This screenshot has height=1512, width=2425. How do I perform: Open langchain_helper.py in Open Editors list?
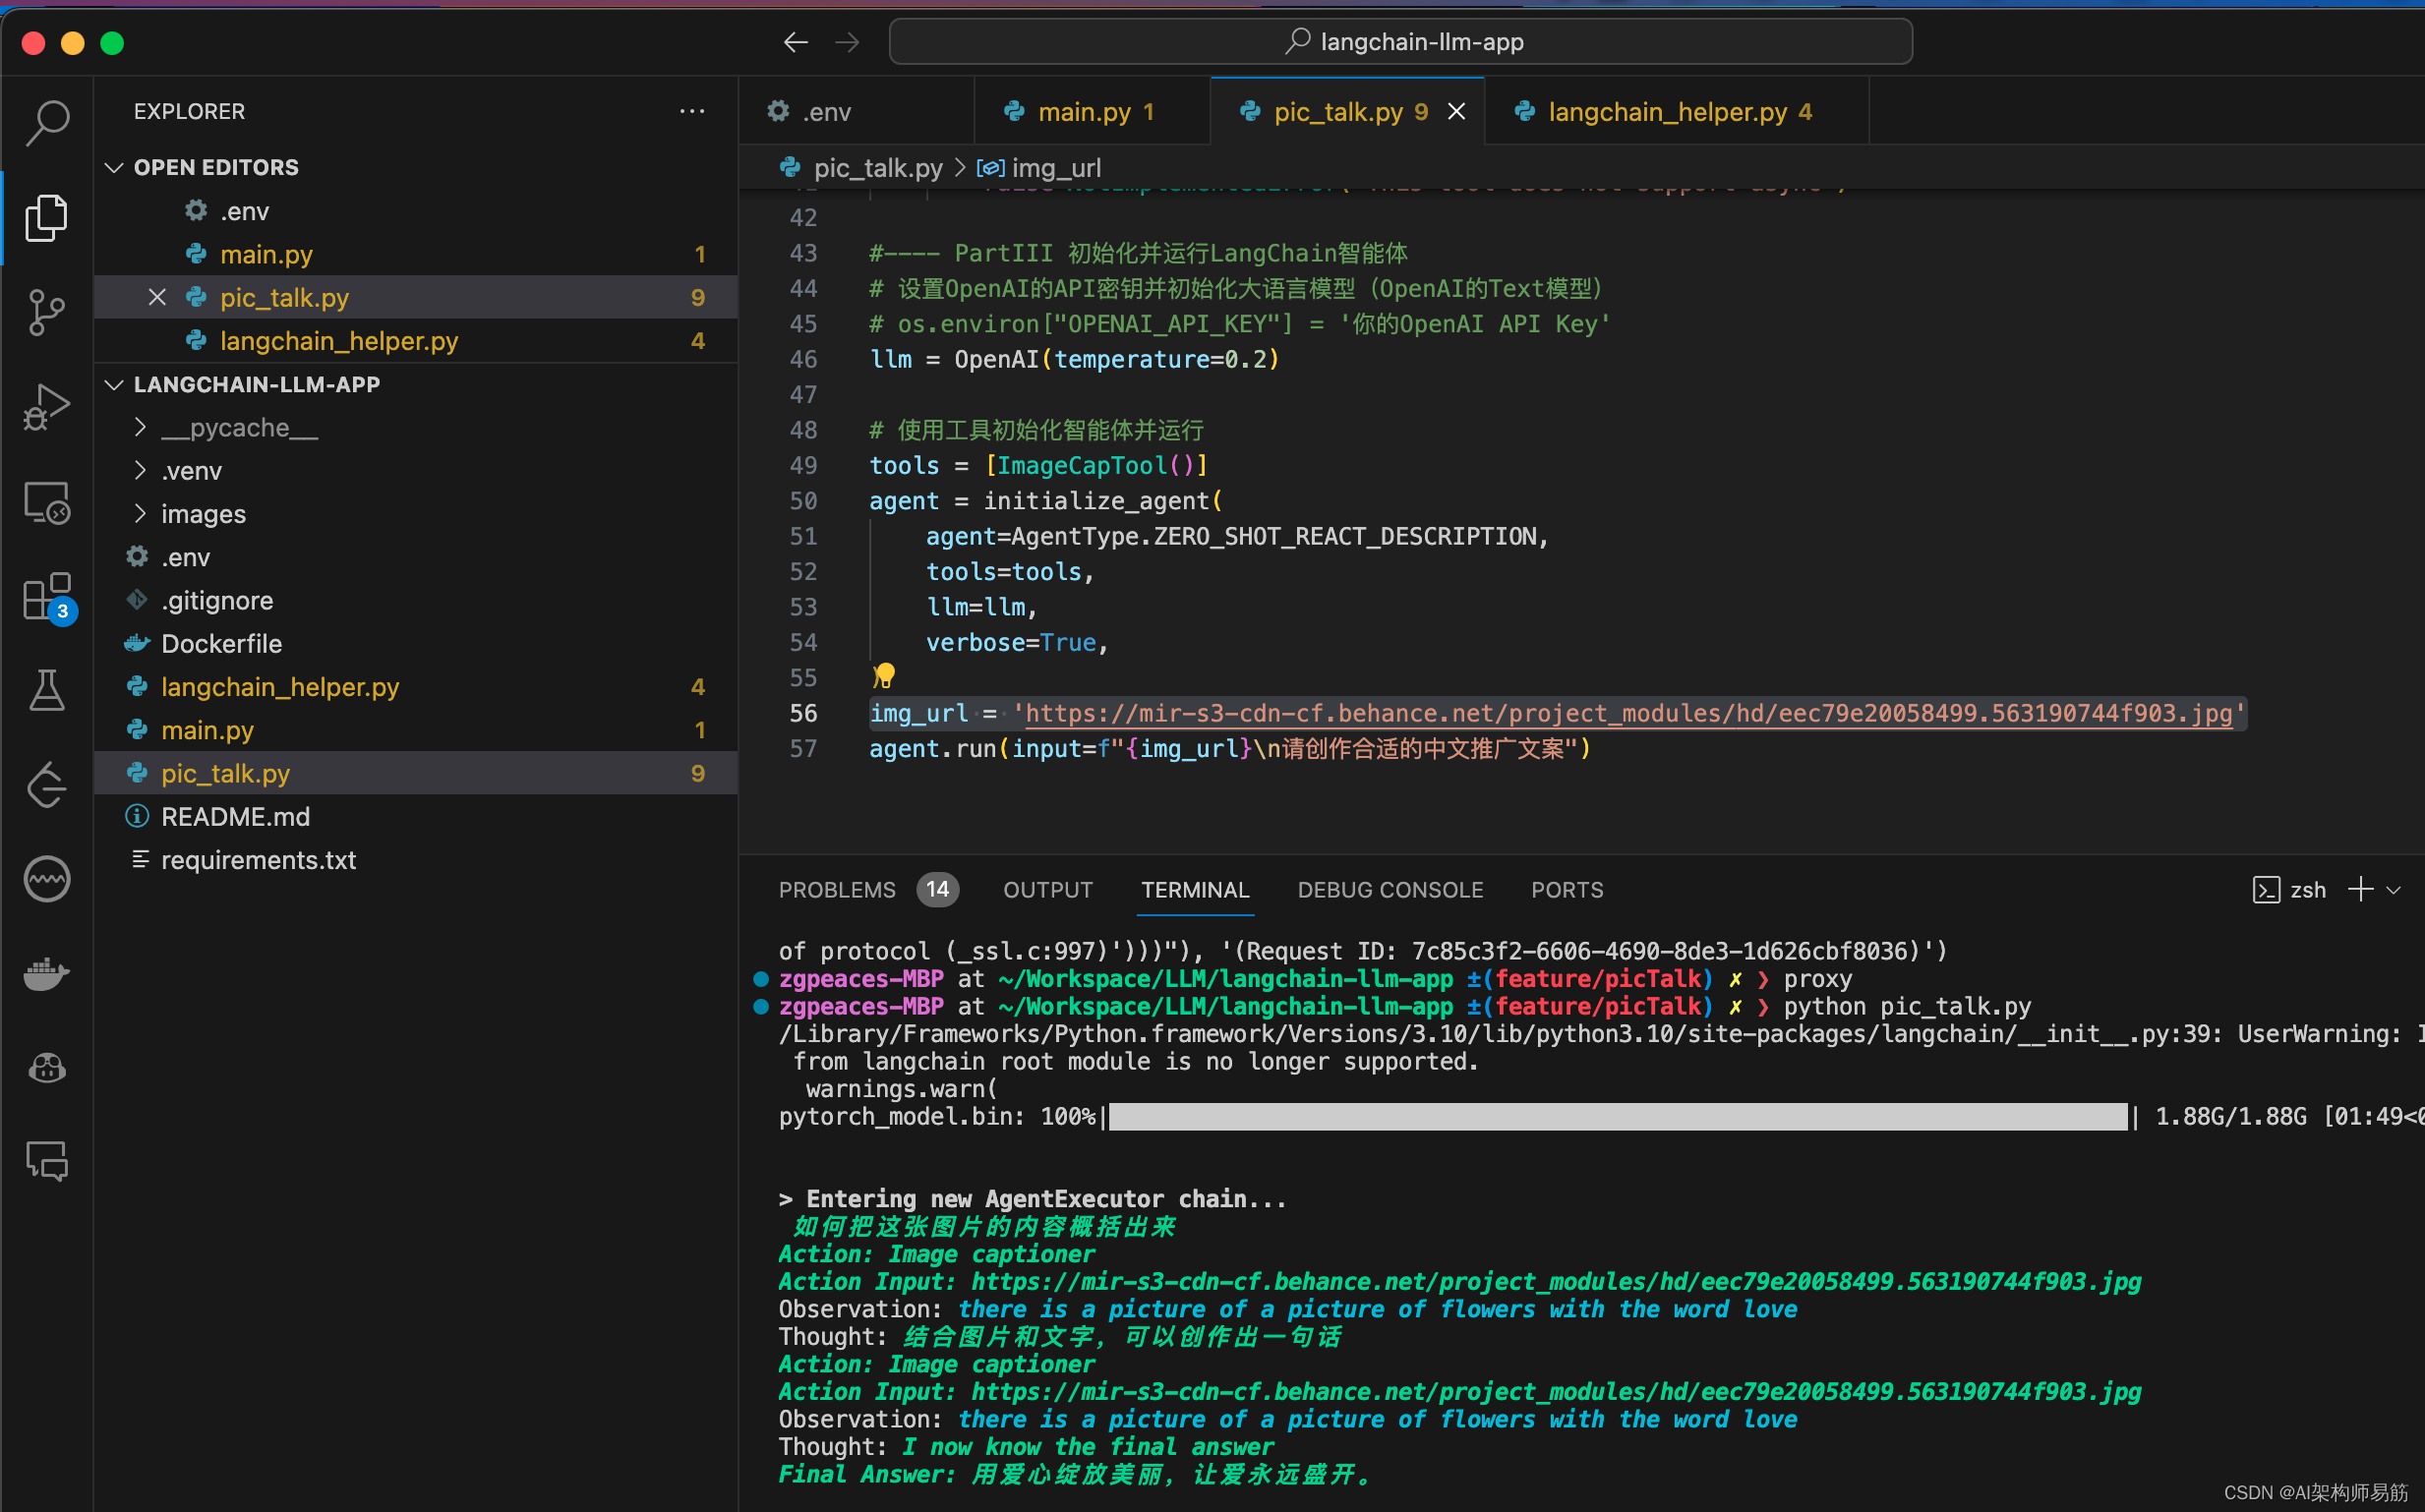coord(416,340)
